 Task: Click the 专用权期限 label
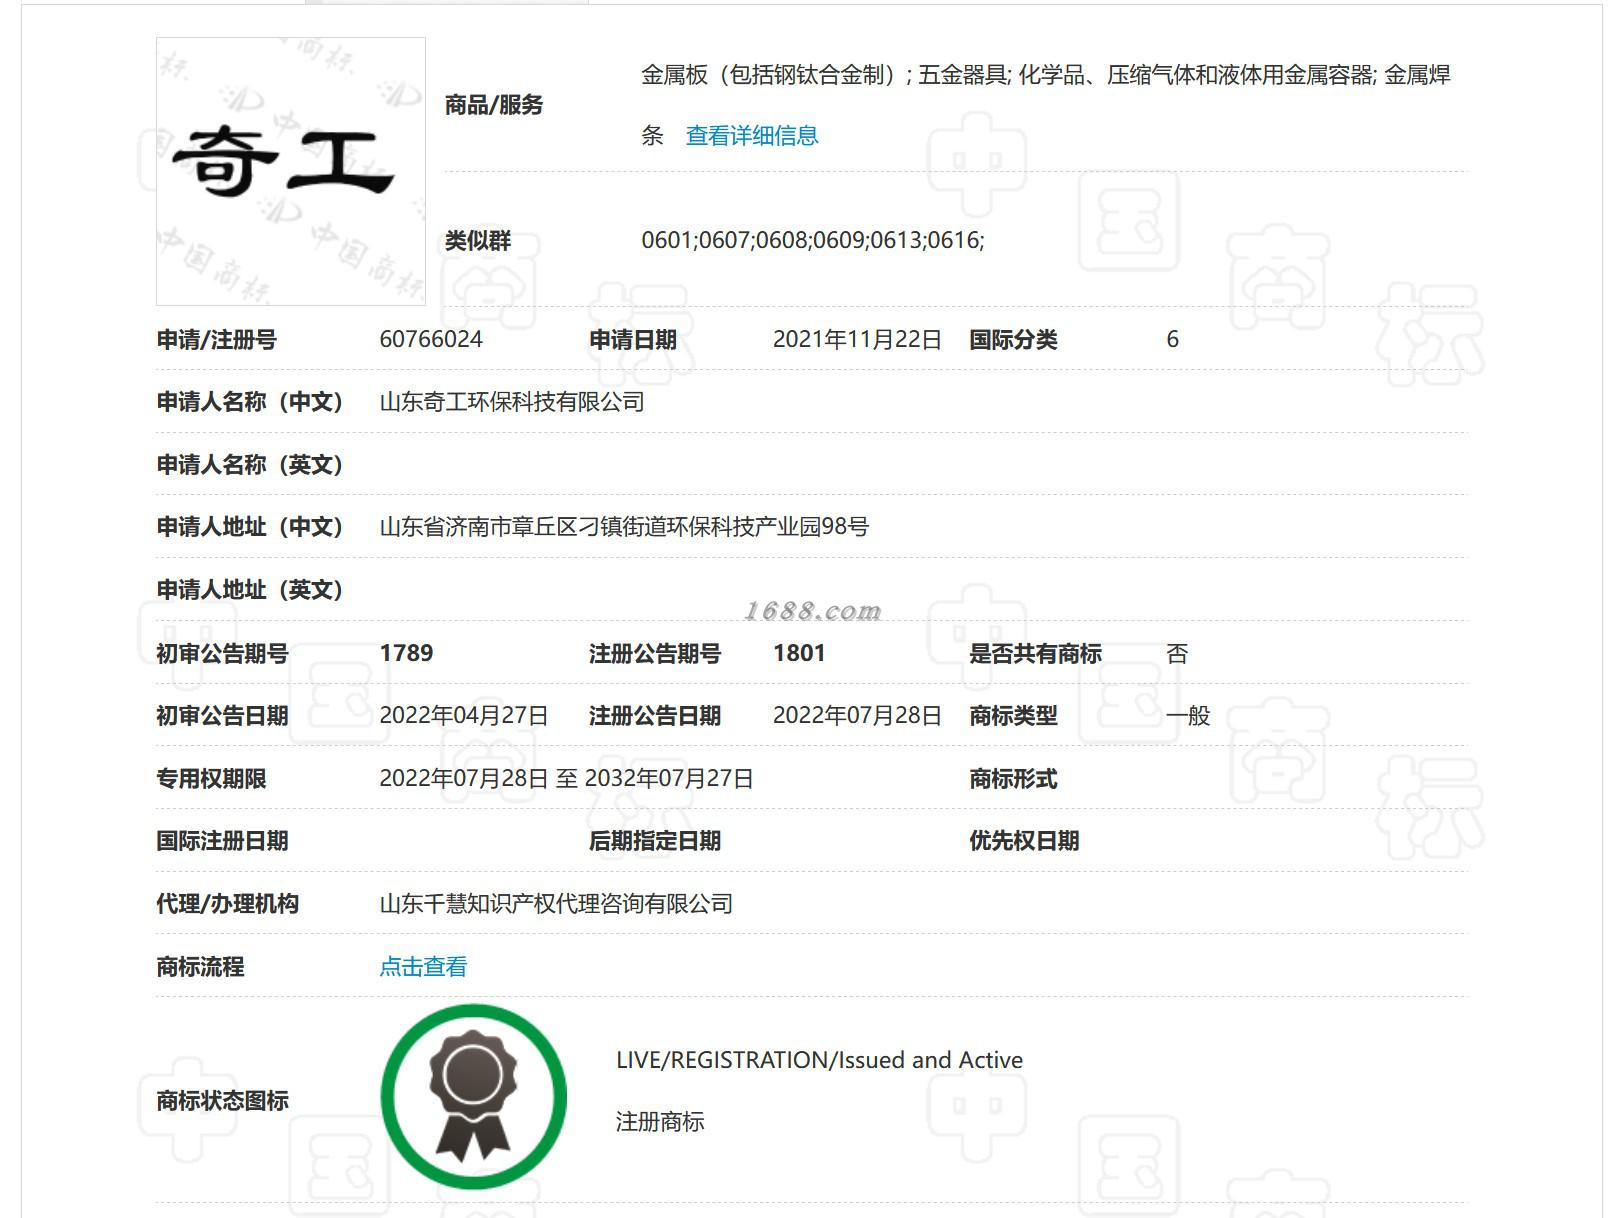click(x=211, y=779)
